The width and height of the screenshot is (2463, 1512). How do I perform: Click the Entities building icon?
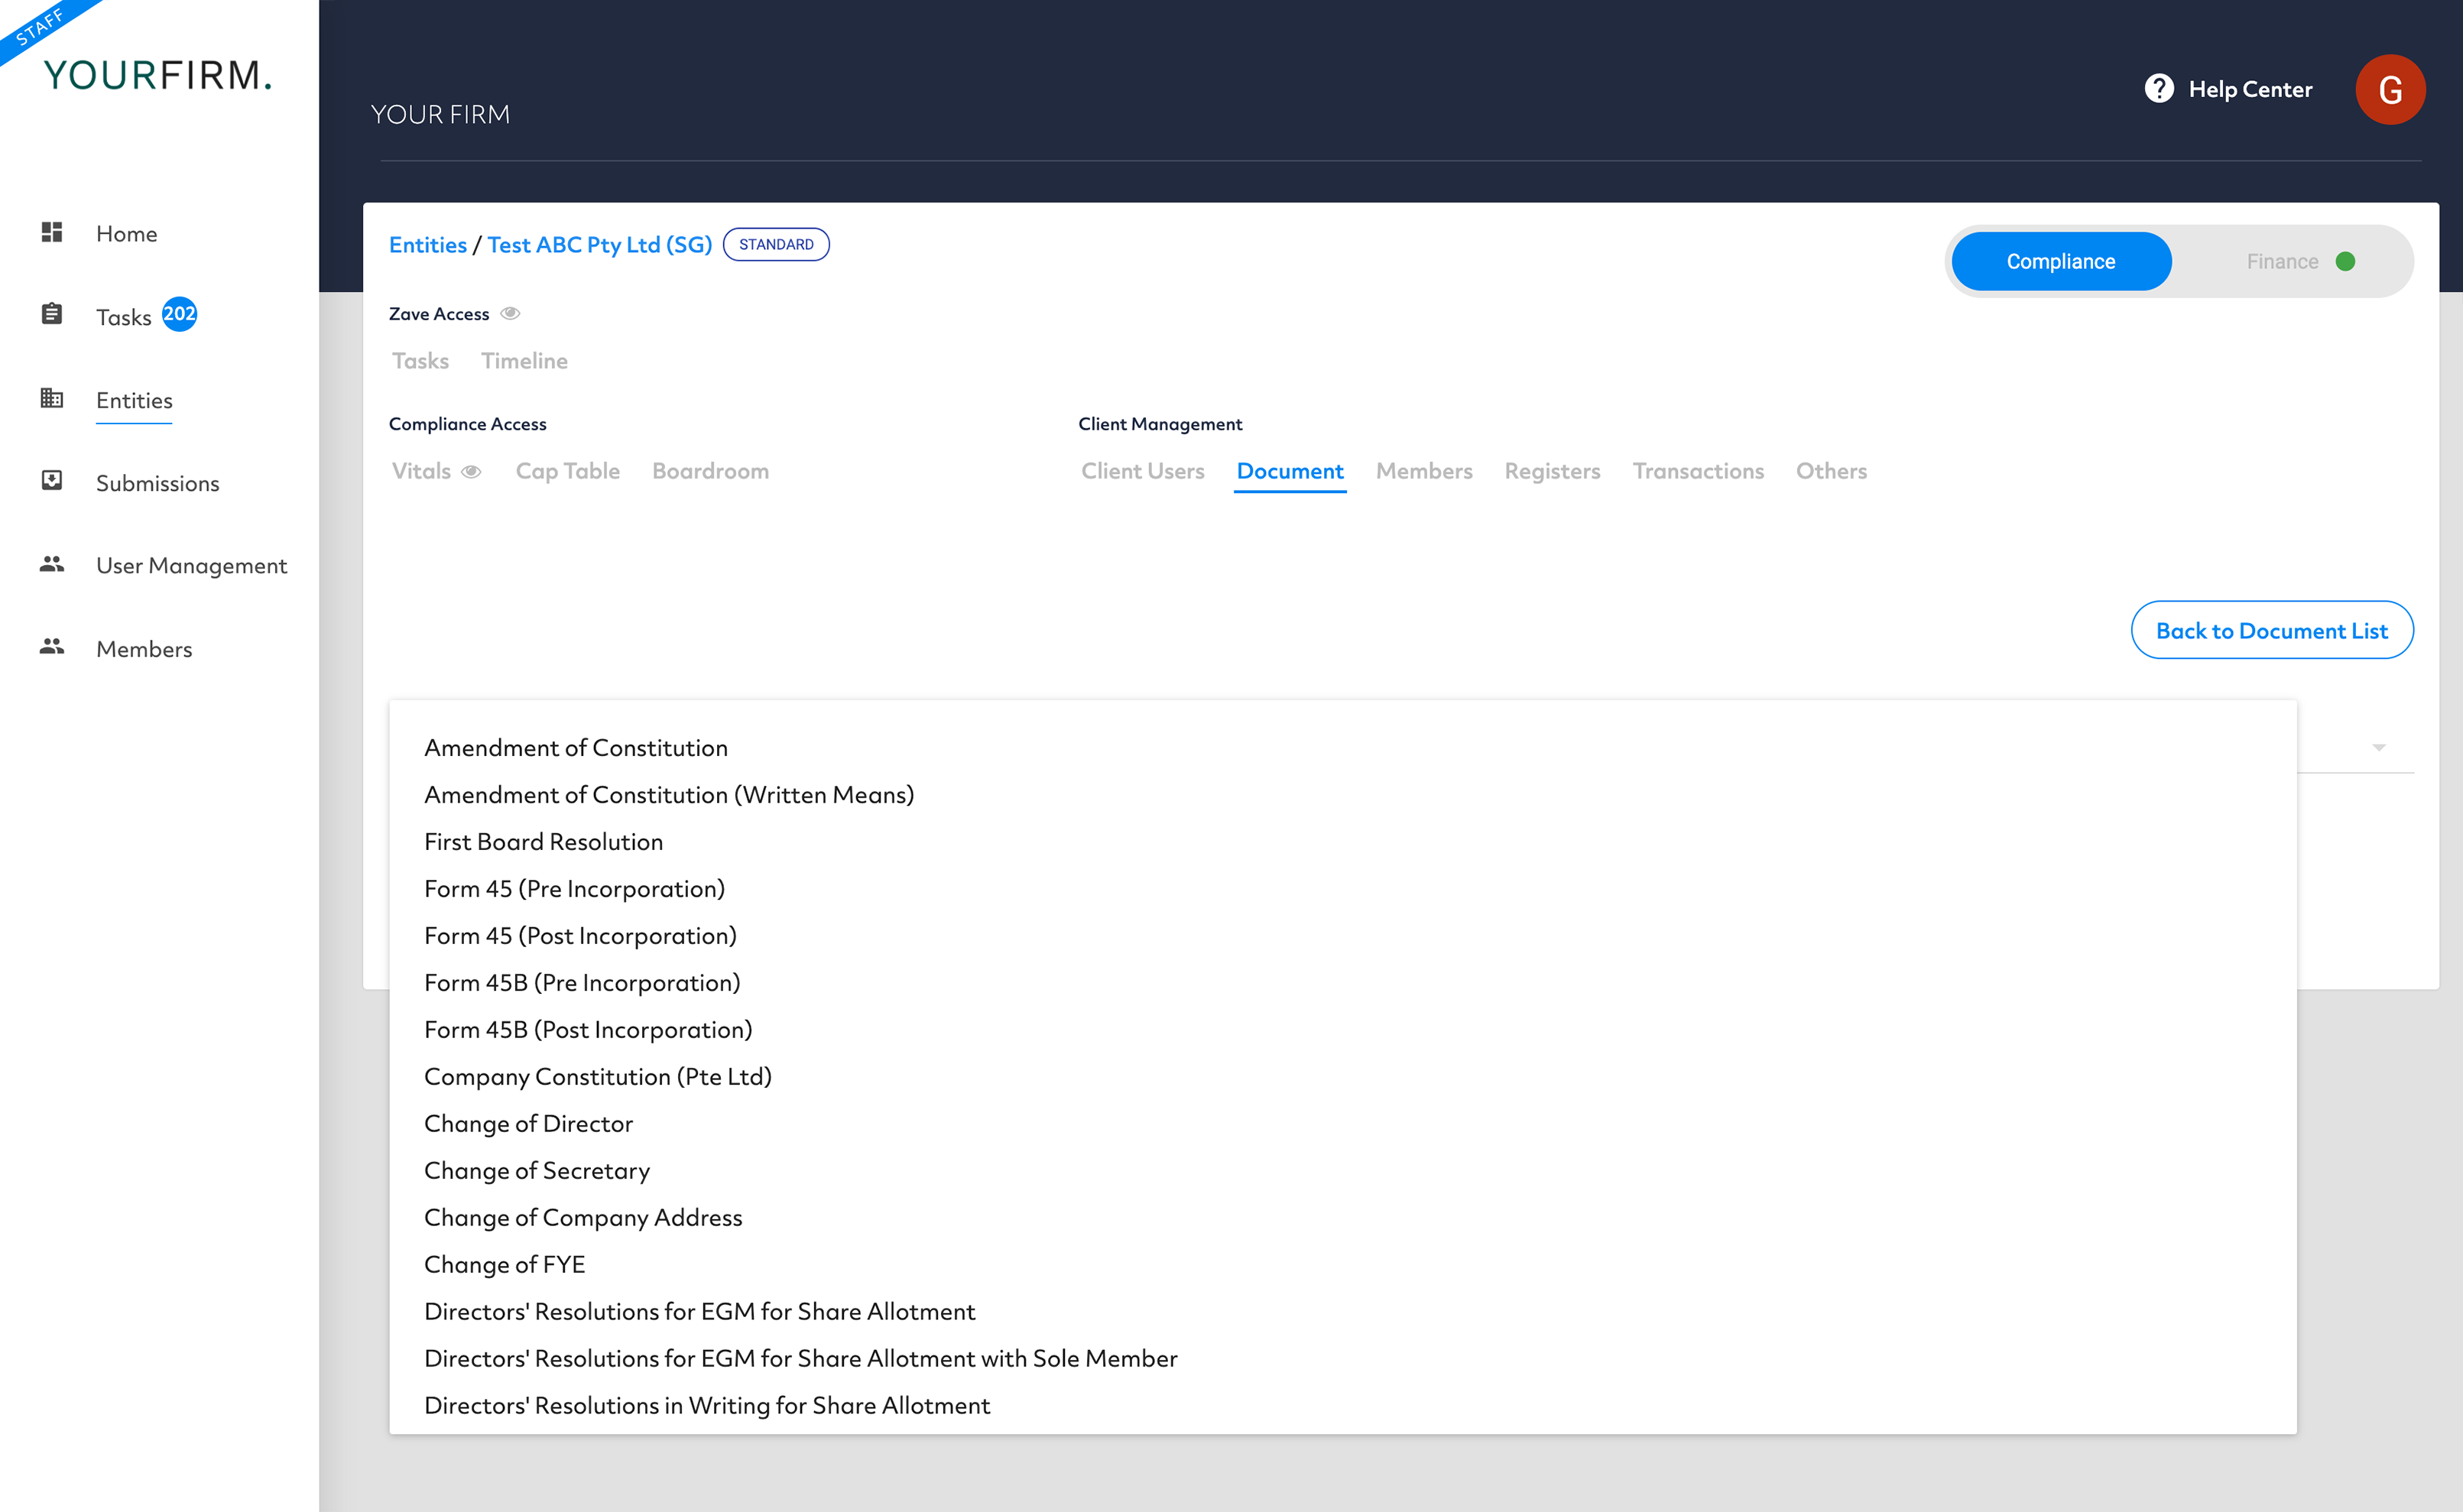[x=52, y=398]
